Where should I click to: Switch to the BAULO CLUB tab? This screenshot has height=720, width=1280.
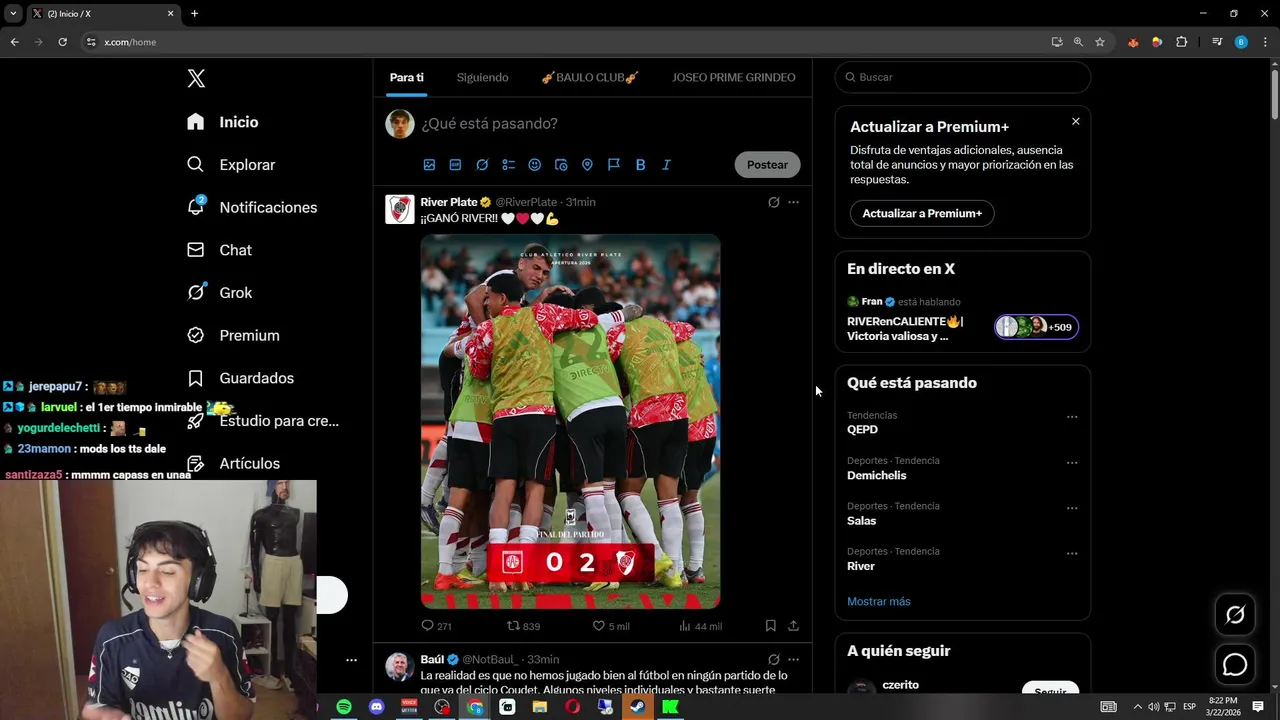point(590,77)
